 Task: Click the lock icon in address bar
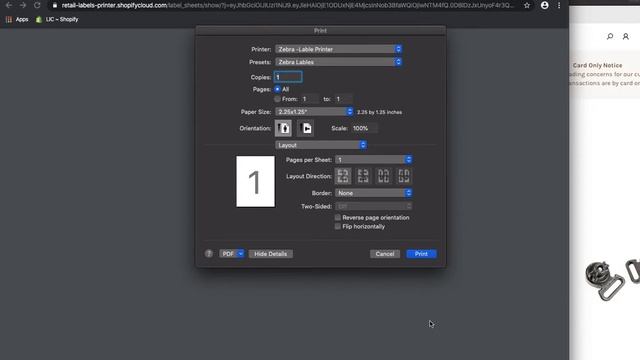pos(55,5)
